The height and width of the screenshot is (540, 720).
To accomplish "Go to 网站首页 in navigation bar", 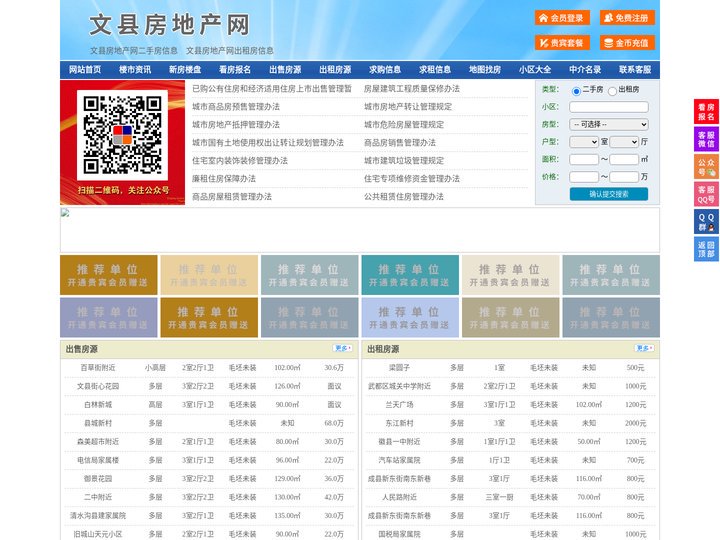I will click(x=85, y=70).
